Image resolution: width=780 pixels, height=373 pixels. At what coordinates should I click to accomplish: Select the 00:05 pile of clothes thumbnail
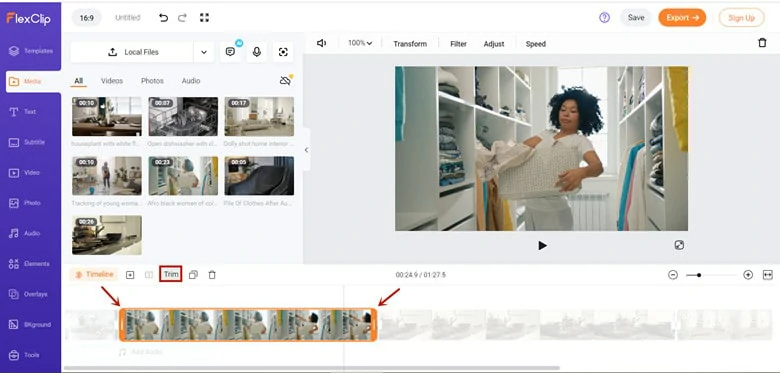259,176
